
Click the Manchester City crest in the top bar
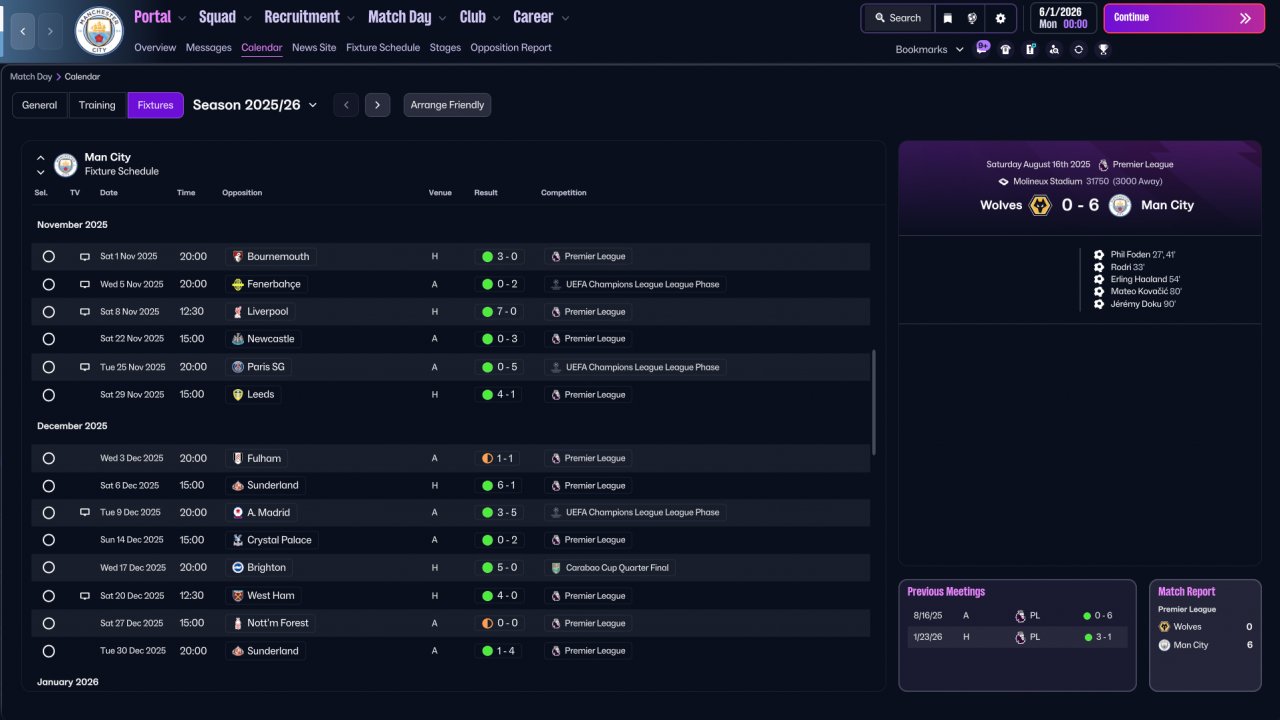[99, 31]
